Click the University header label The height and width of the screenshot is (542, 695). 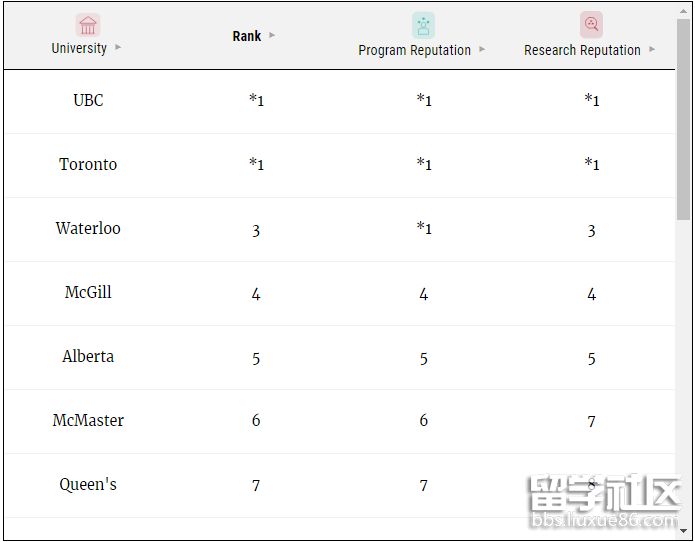pyautogui.click(x=79, y=48)
